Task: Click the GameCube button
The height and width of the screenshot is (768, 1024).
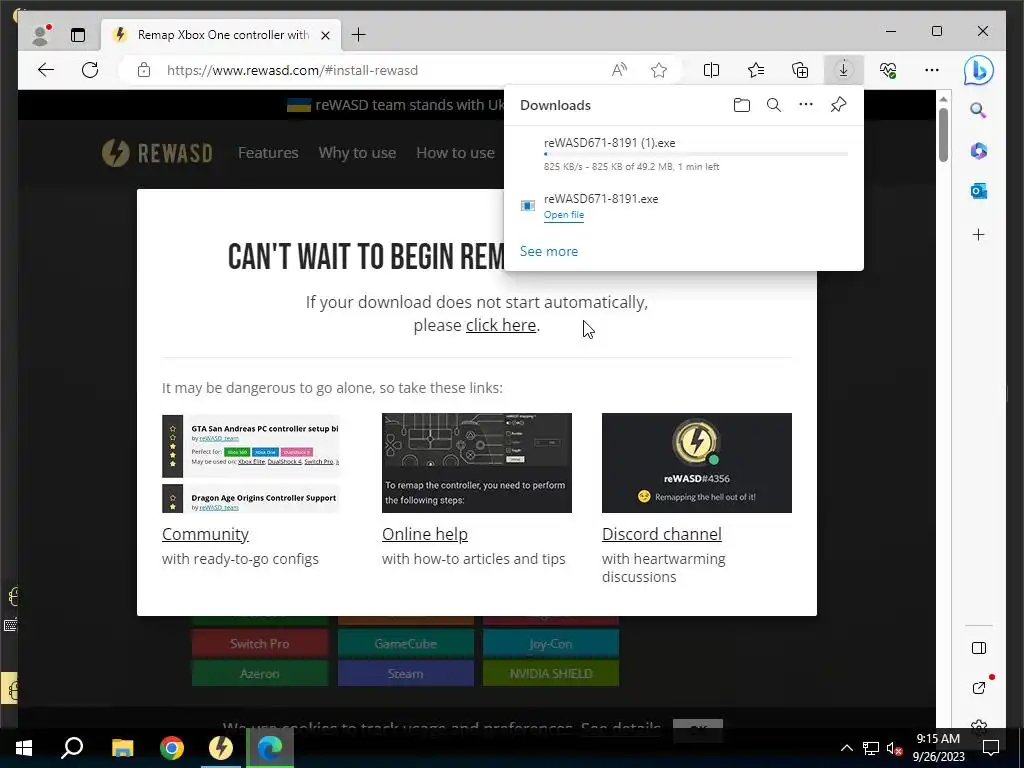Action: (x=406, y=643)
